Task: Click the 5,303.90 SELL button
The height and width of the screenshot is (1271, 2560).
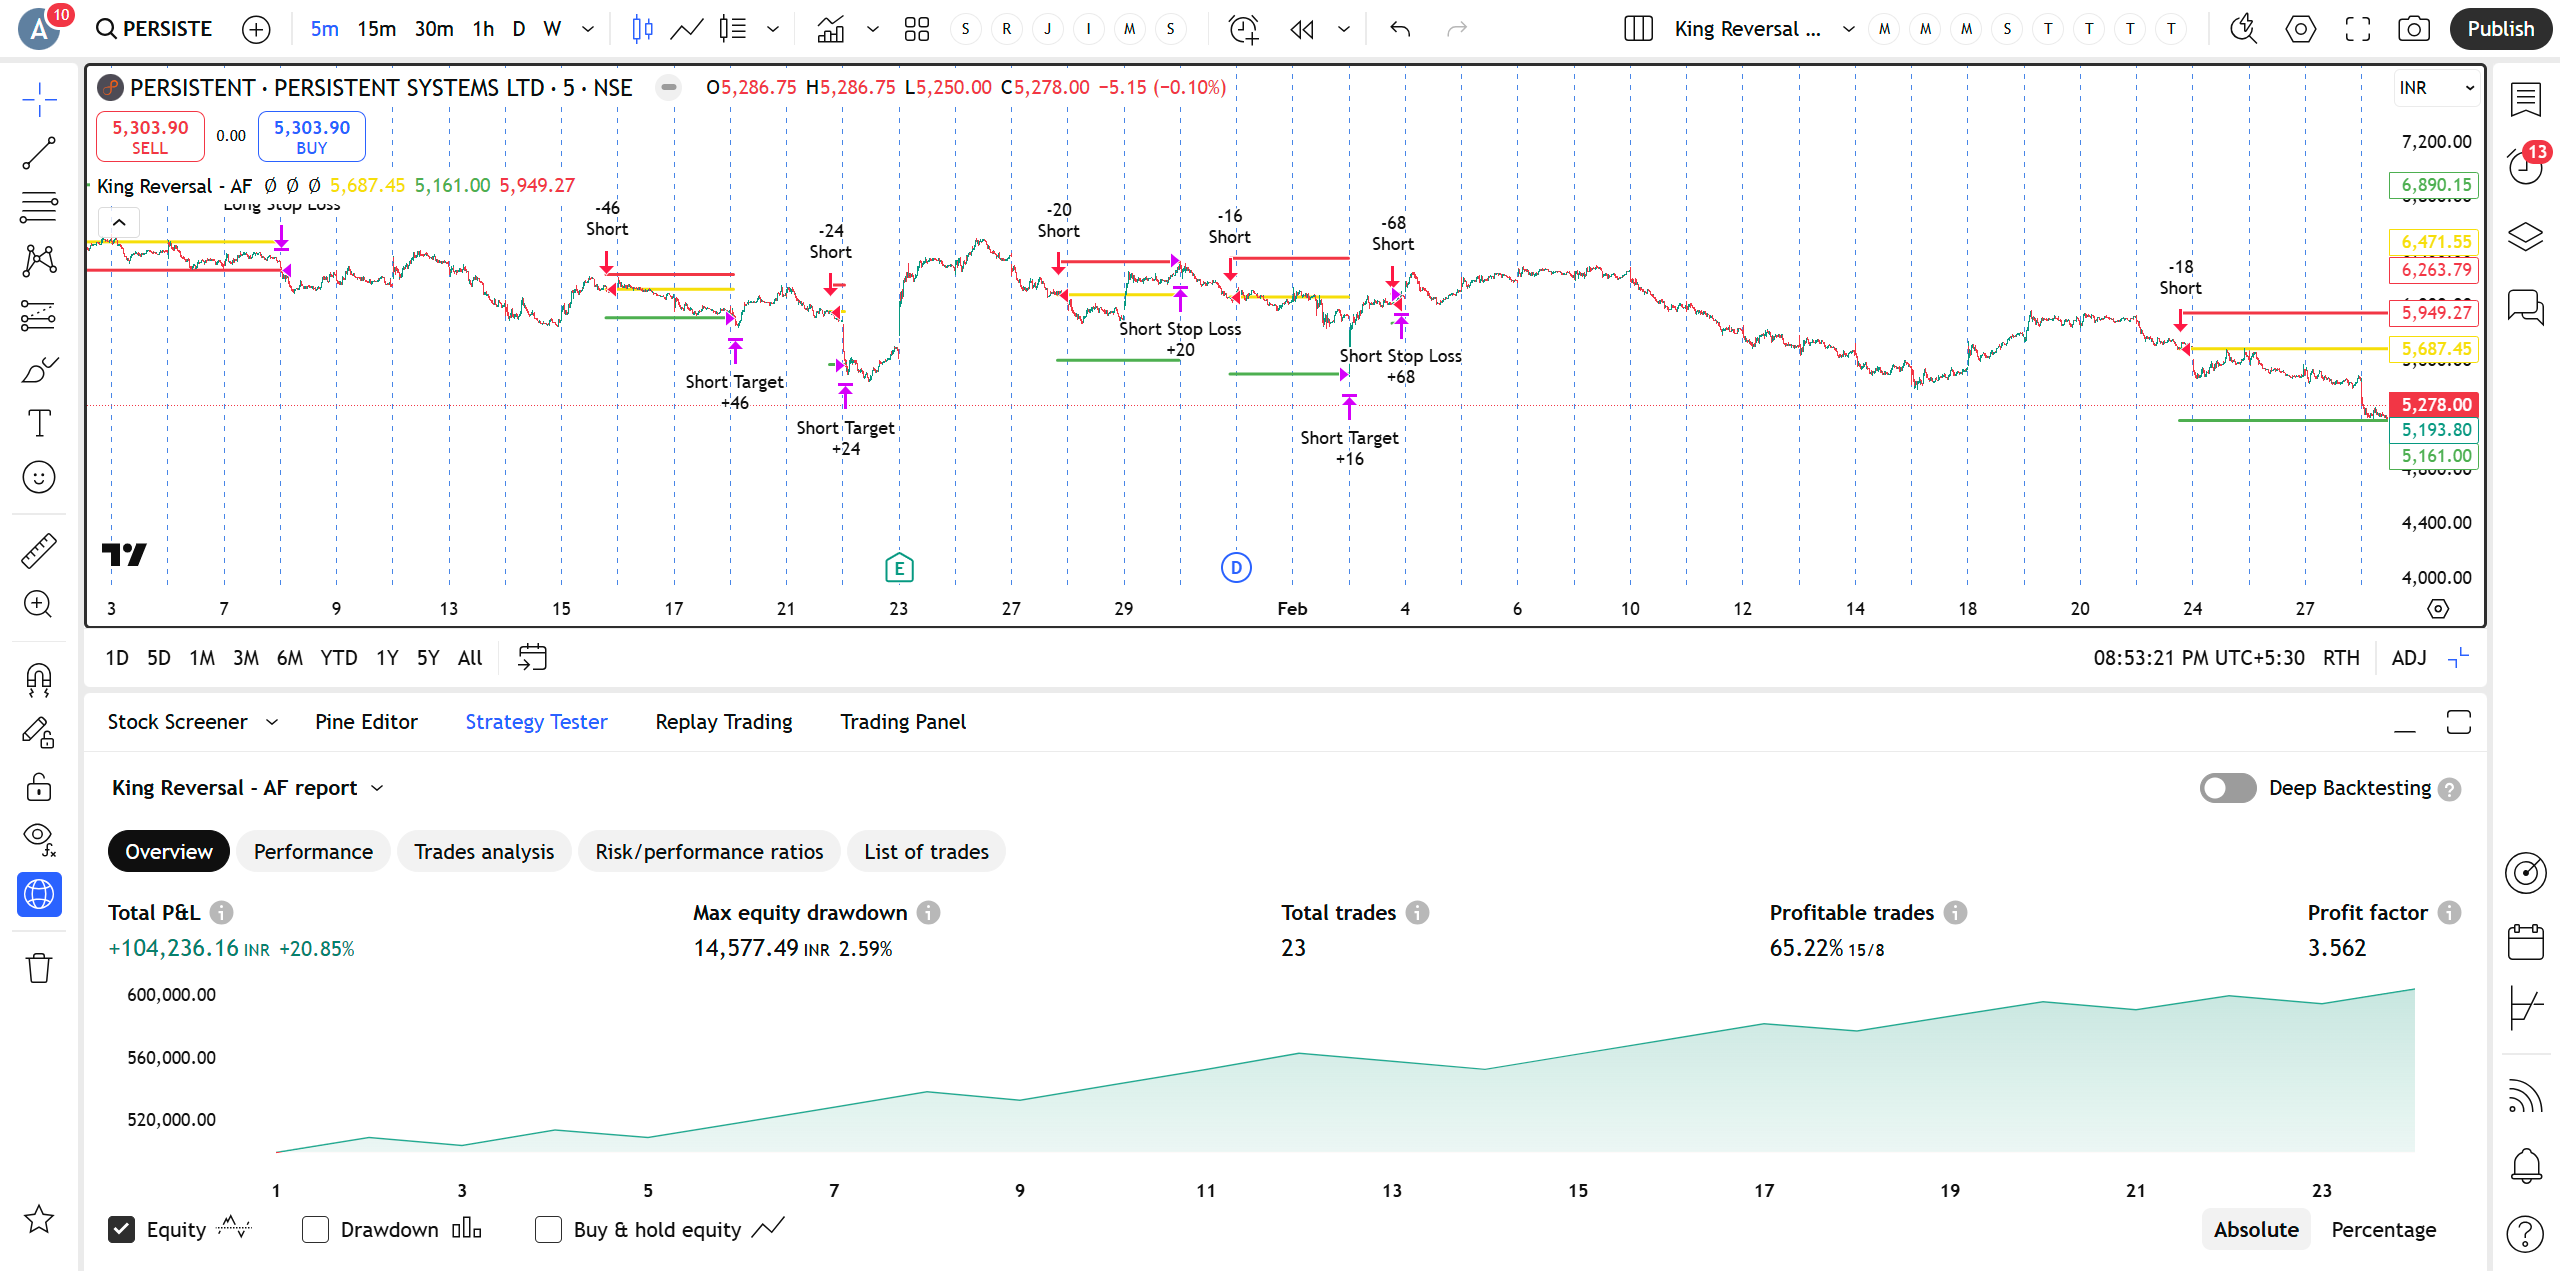Action: coord(150,136)
